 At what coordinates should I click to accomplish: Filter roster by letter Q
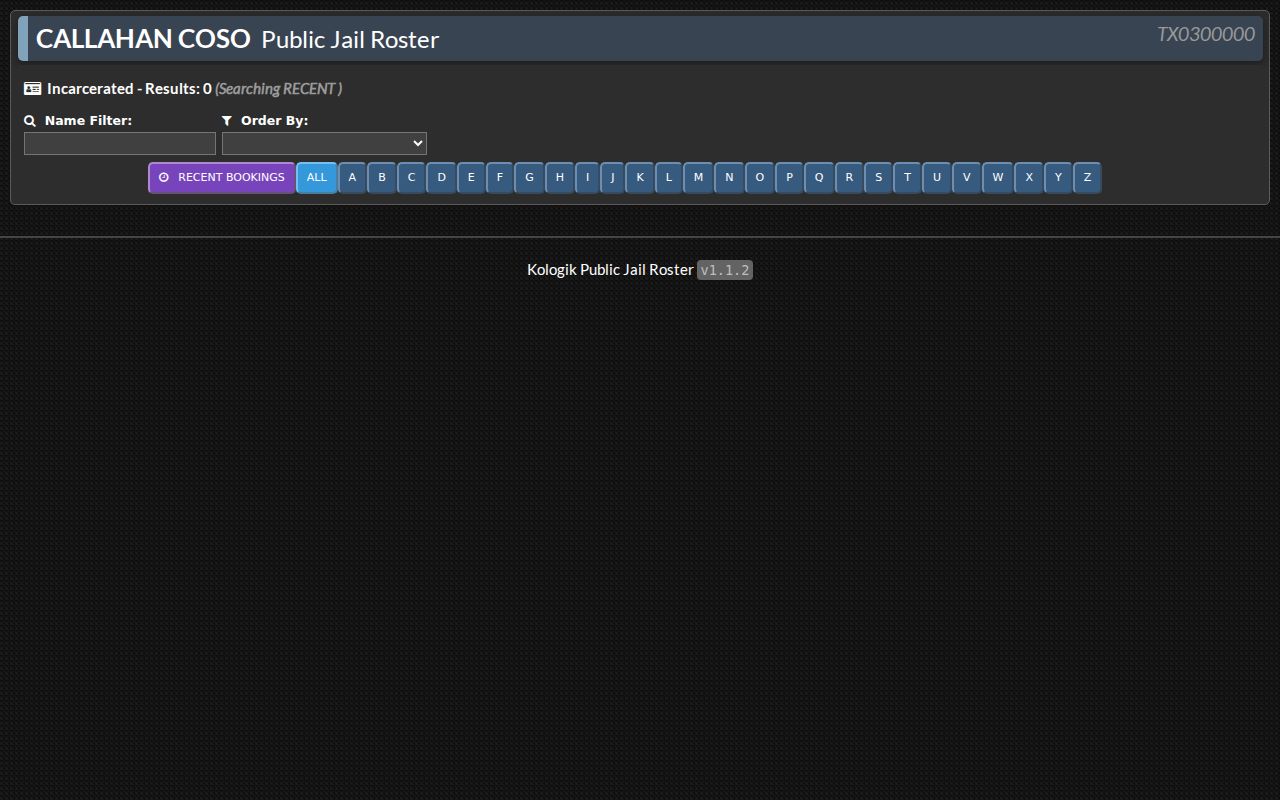click(x=819, y=178)
